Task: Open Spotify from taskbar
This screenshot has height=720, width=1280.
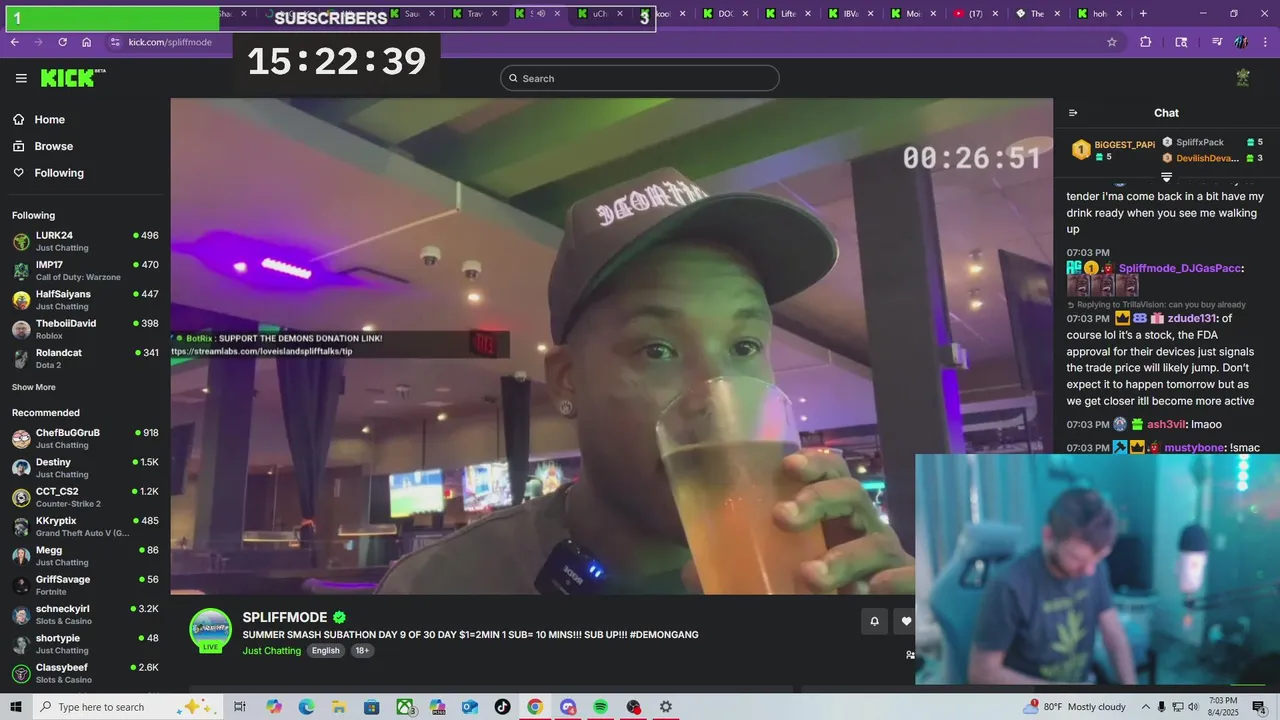Action: 600,707
